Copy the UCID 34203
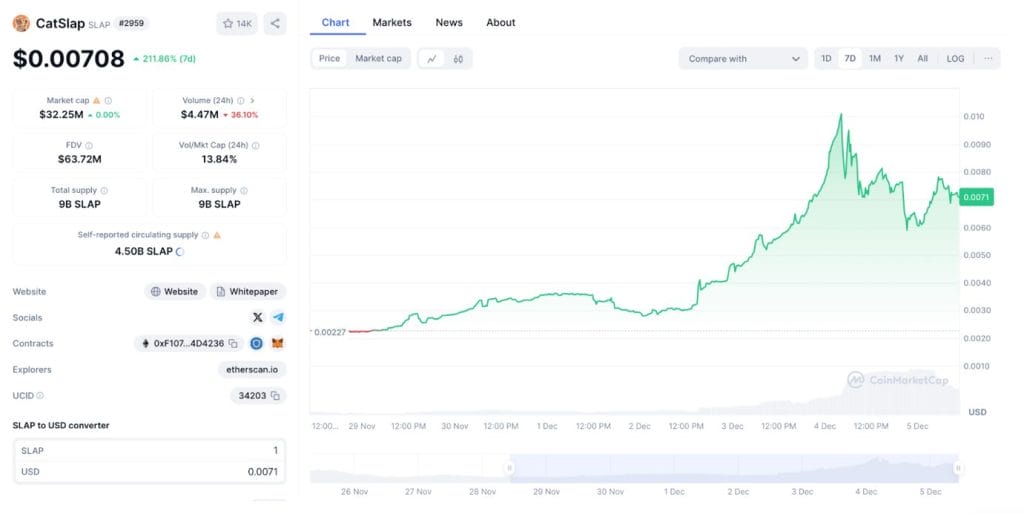The image size is (1024, 514). click(x=275, y=396)
